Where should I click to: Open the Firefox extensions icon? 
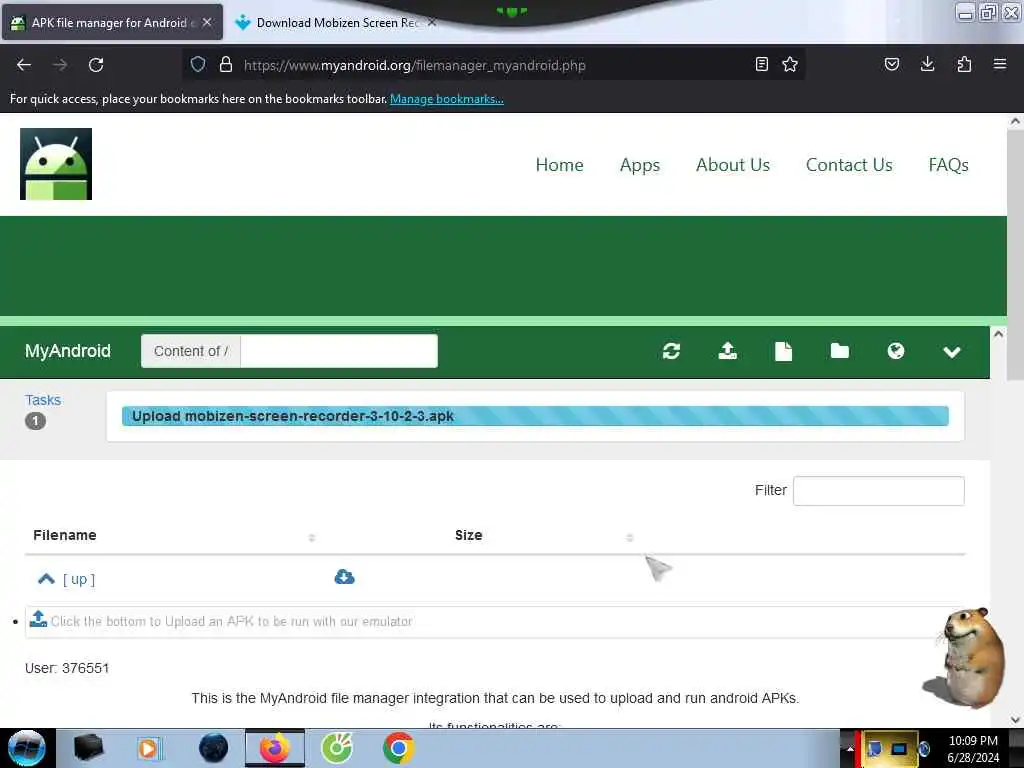pyautogui.click(x=964, y=64)
